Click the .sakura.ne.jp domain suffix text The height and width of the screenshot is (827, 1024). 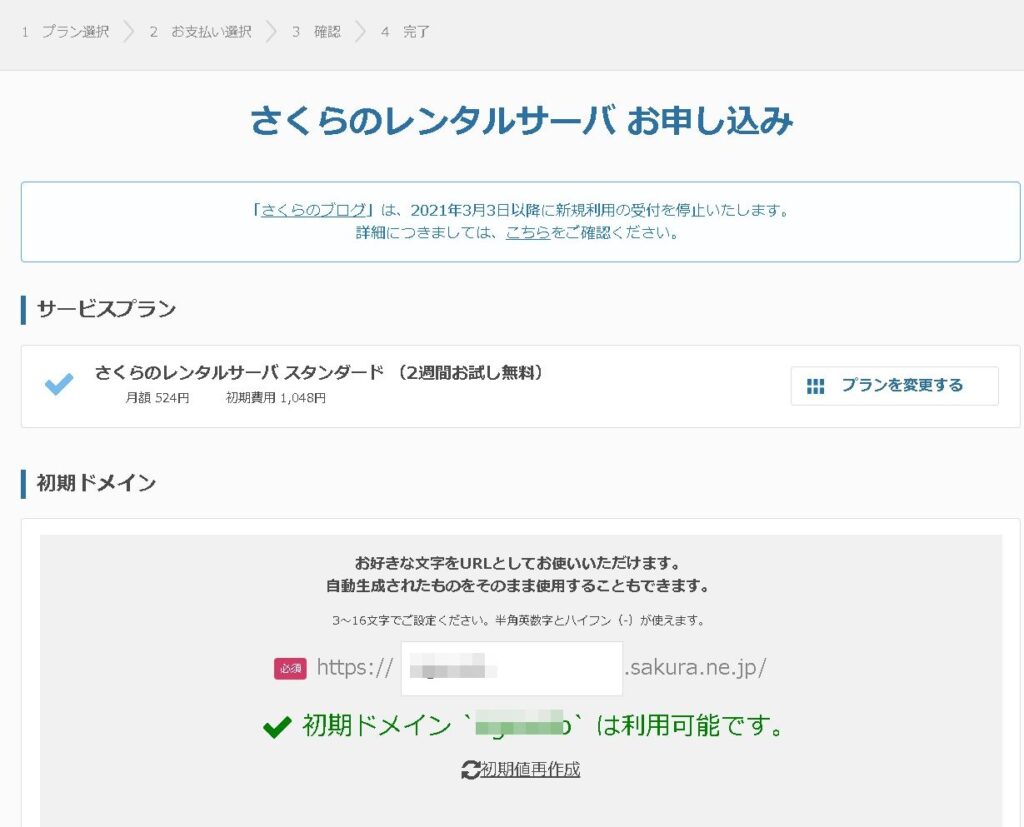point(695,668)
